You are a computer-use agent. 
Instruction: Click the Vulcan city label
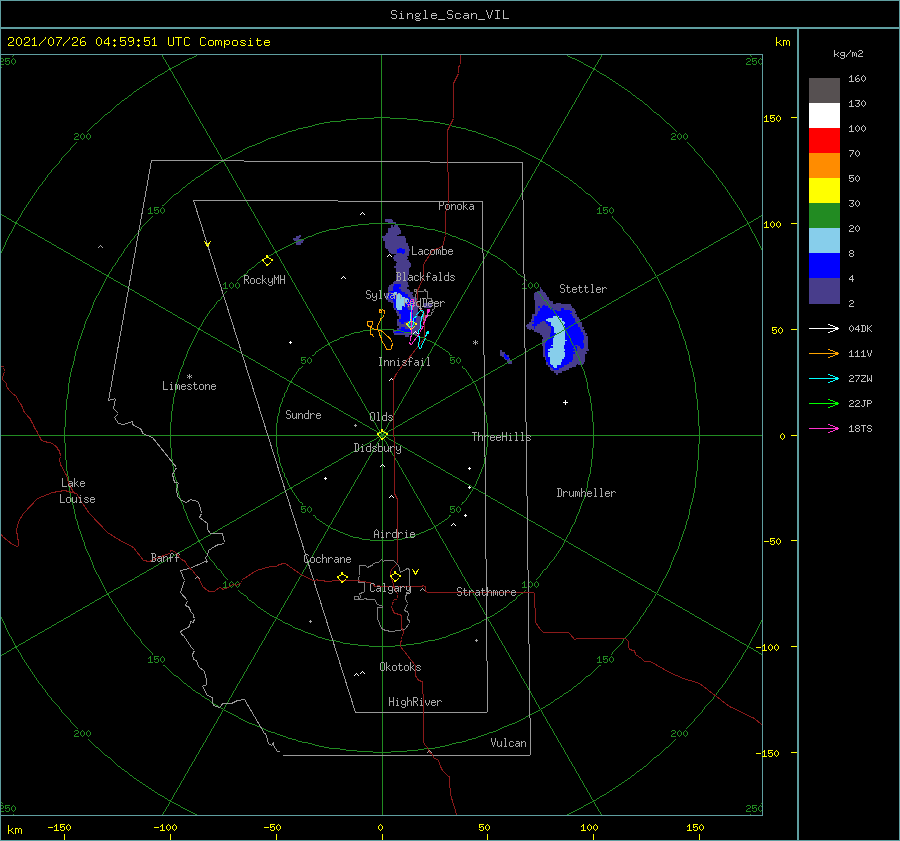(508, 743)
